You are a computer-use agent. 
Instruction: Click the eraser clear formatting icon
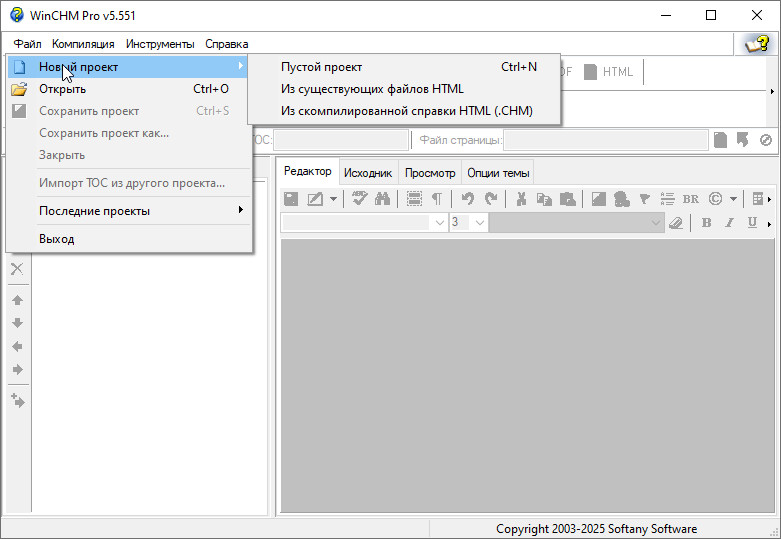point(676,223)
